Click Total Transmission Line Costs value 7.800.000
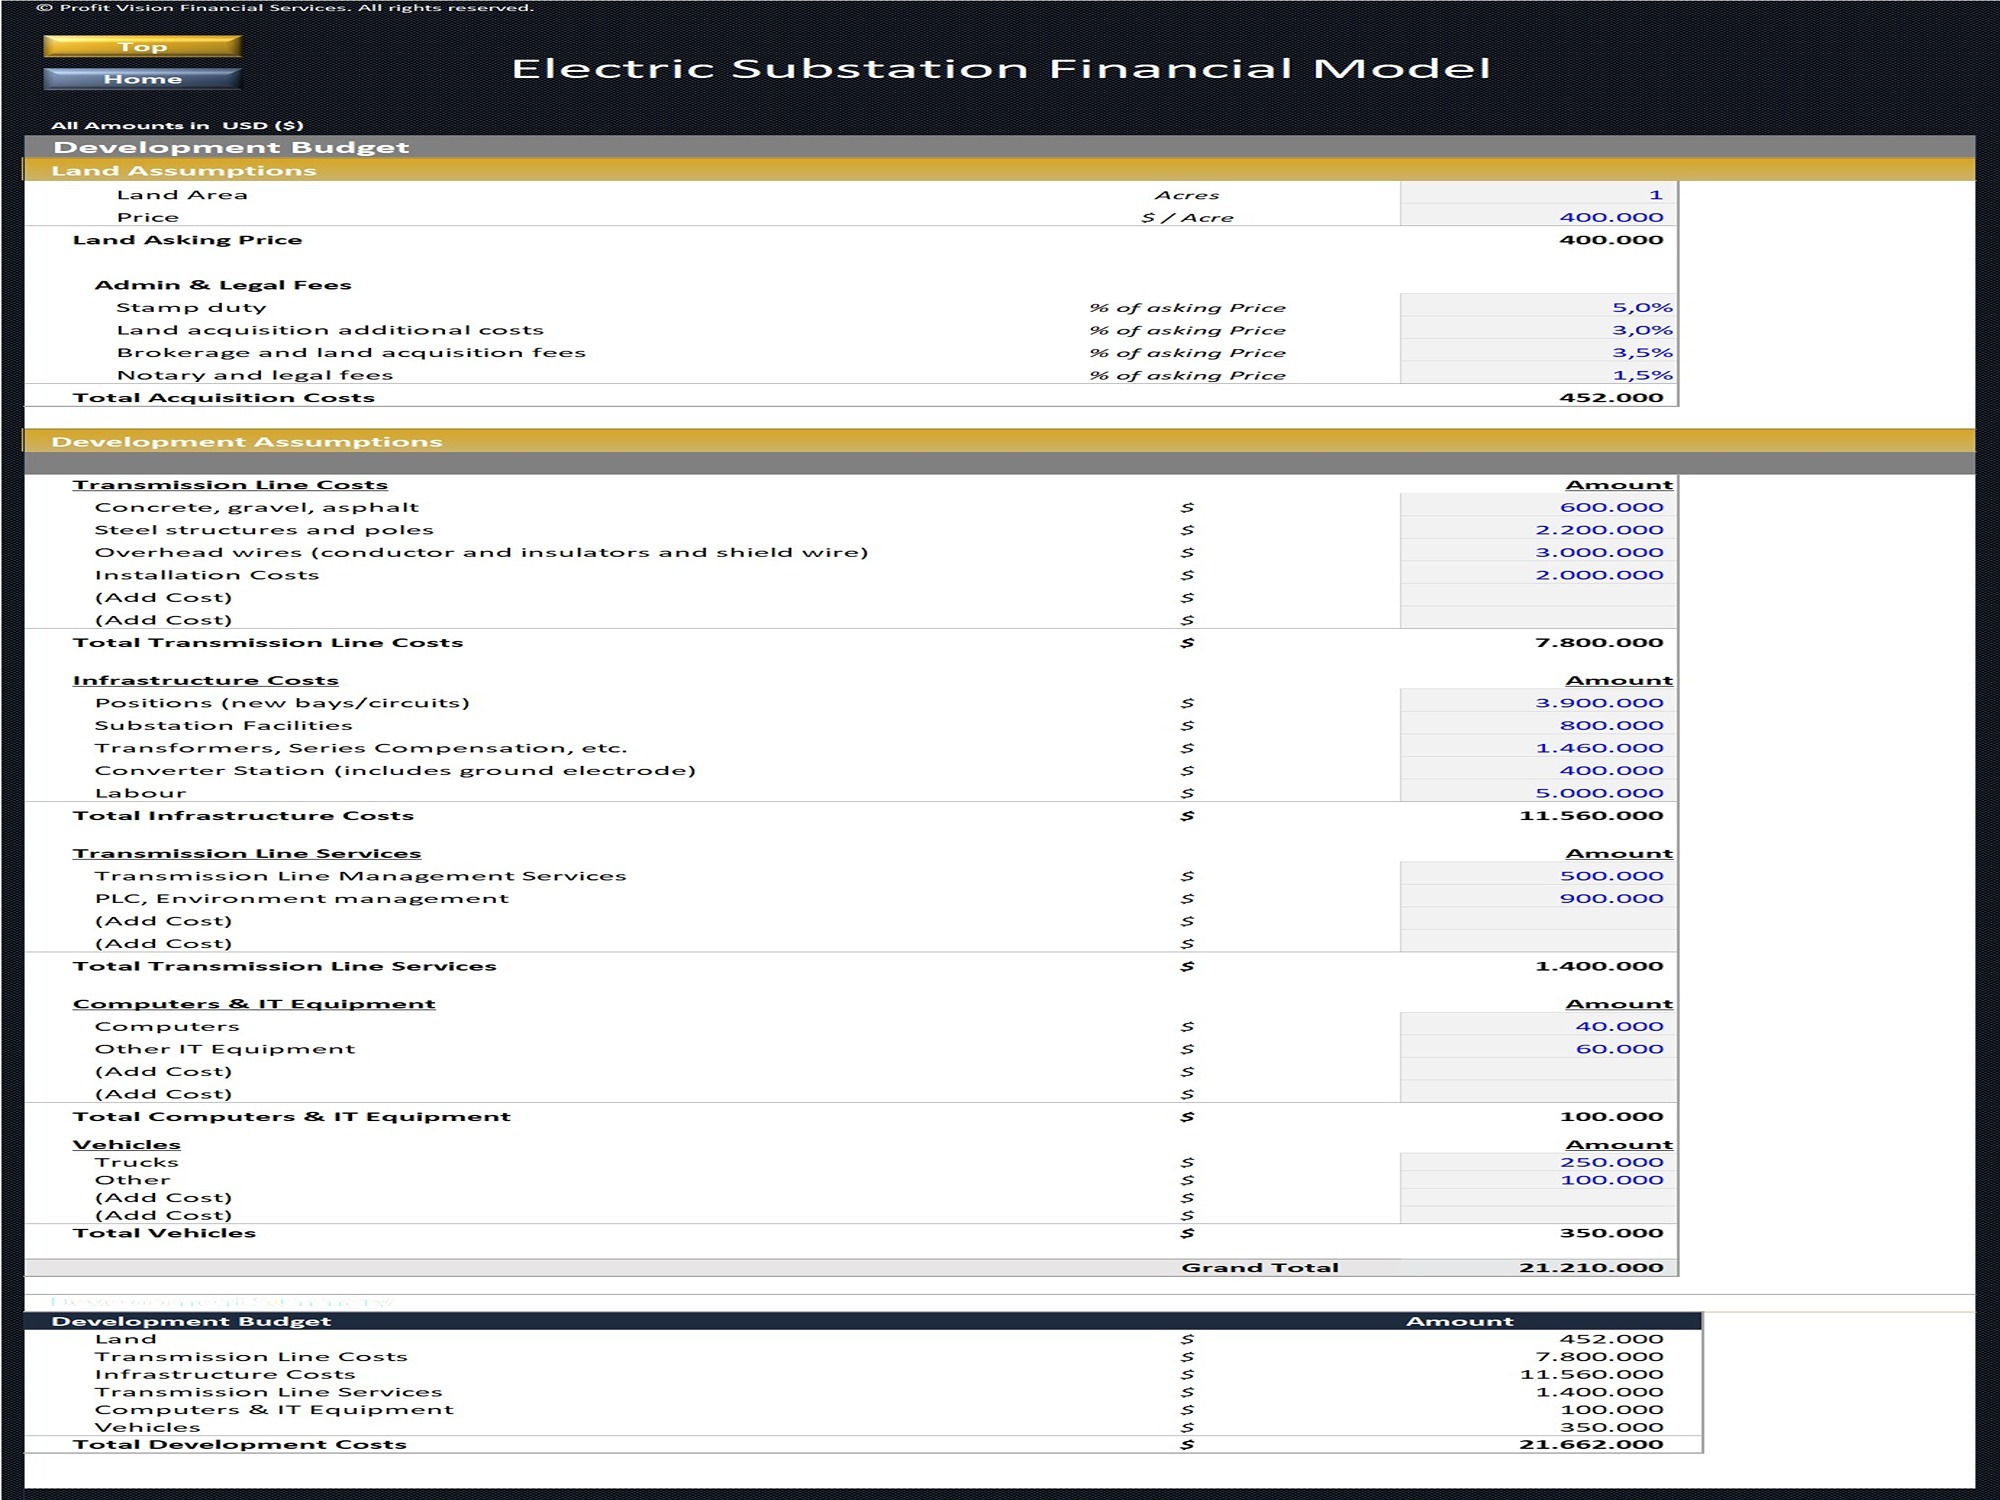Image resolution: width=2000 pixels, height=1500 pixels. click(1599, 642)
